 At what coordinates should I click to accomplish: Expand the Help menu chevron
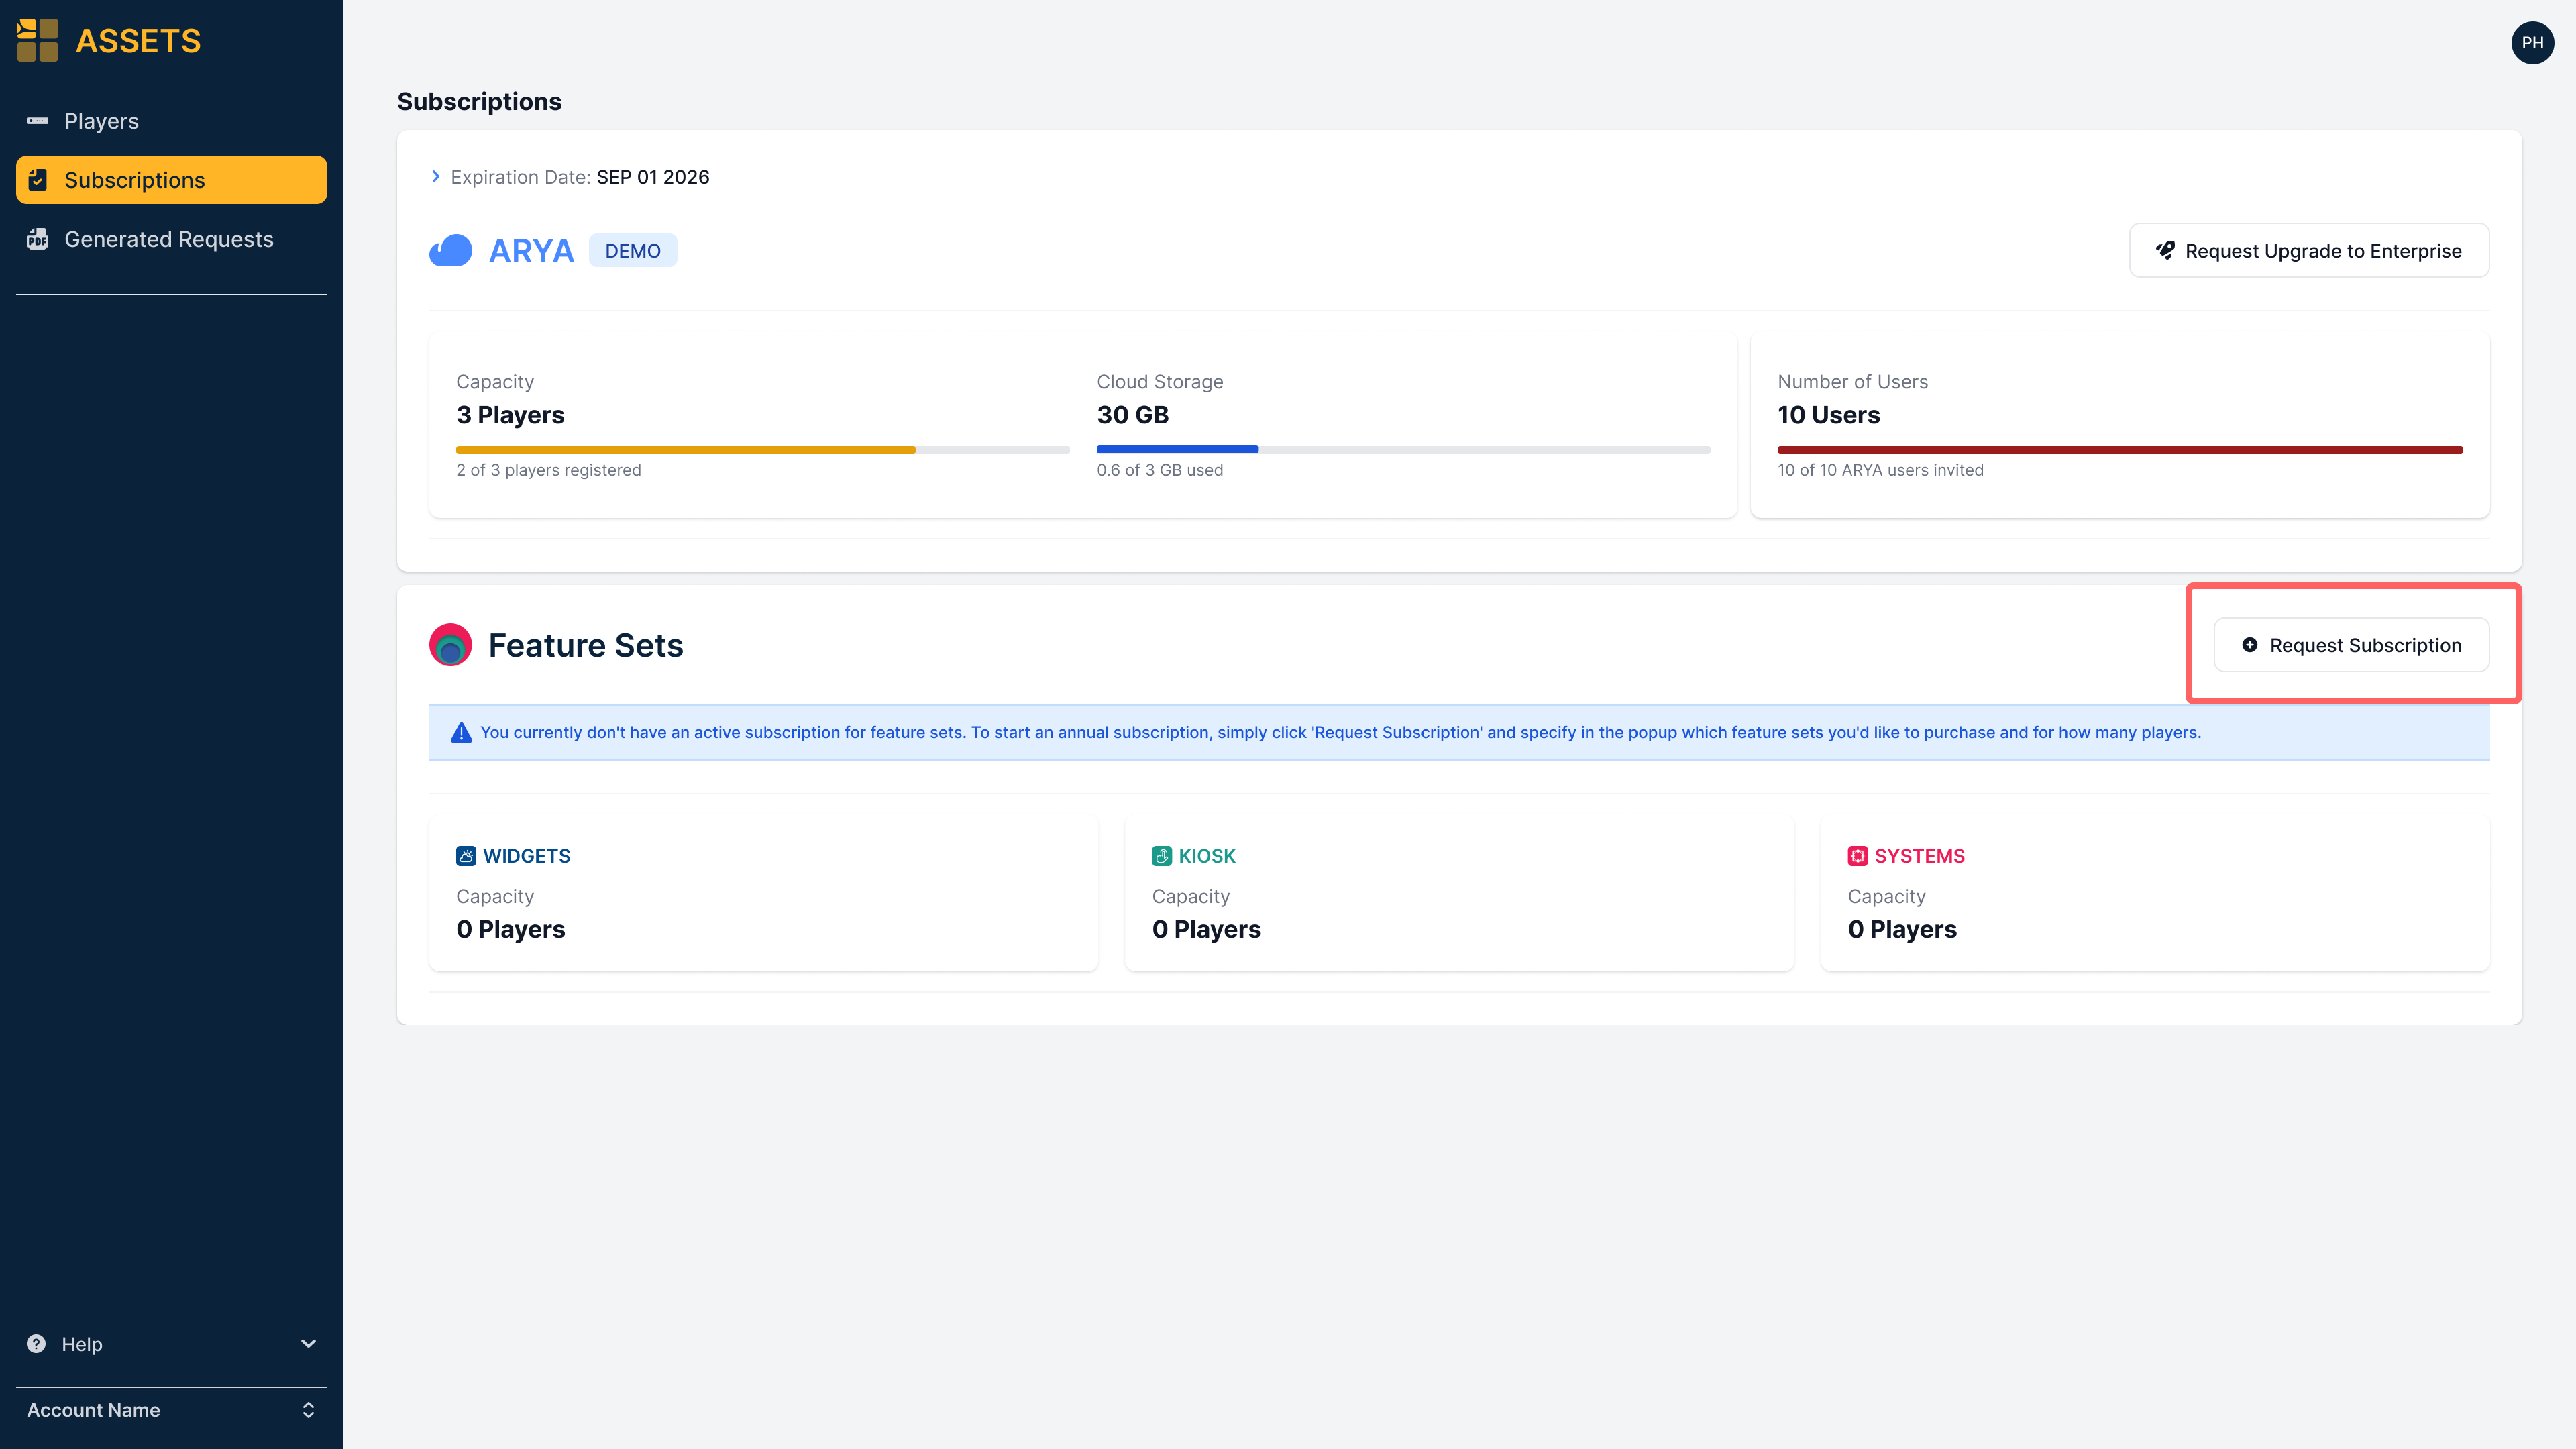tap(308, 1344)
